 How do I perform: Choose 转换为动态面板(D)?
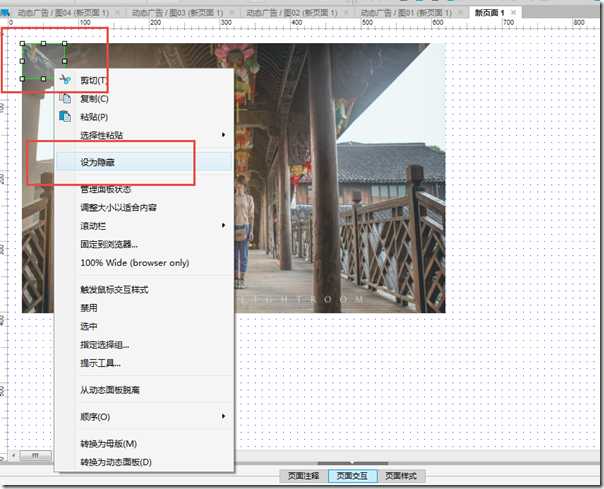[144, 462]
